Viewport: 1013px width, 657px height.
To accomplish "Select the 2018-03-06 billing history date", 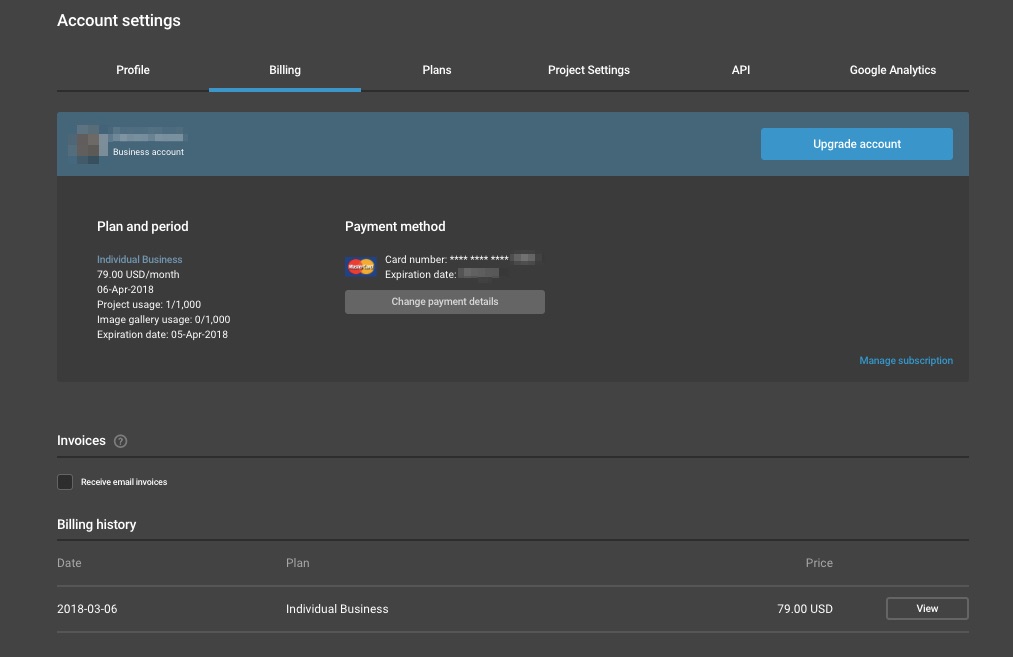I will [x=87, y=609].
